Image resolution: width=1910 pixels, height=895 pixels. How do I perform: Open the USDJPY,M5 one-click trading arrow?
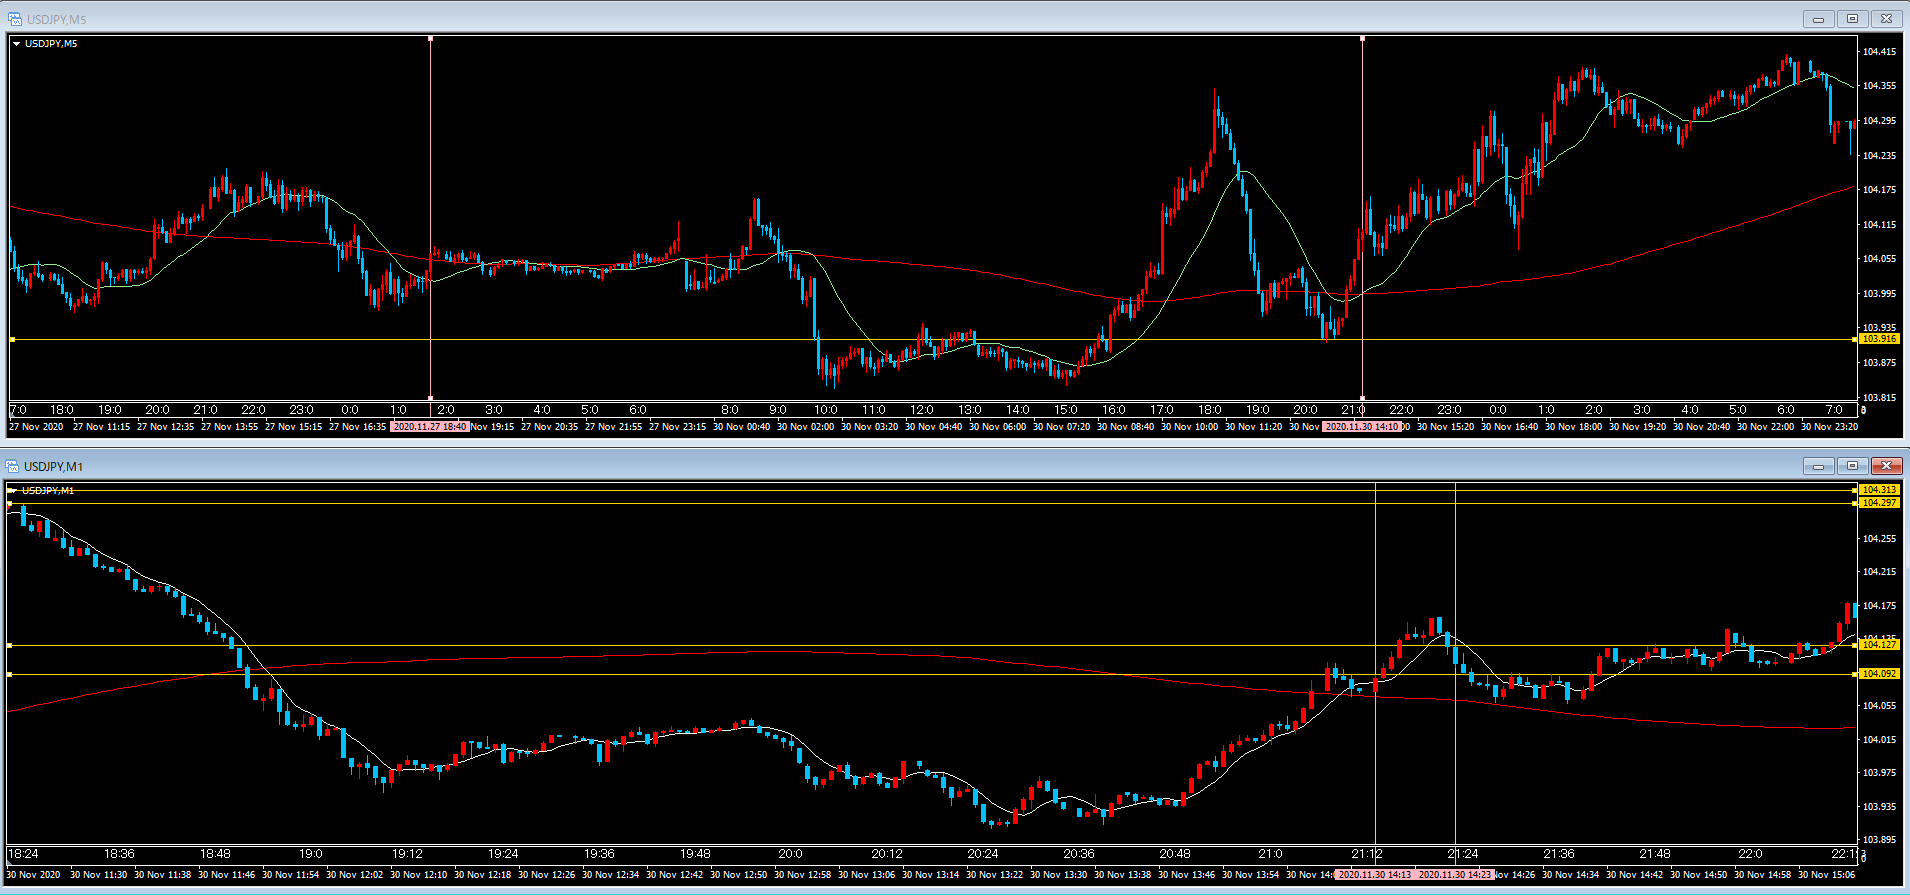tap(17, 44)
